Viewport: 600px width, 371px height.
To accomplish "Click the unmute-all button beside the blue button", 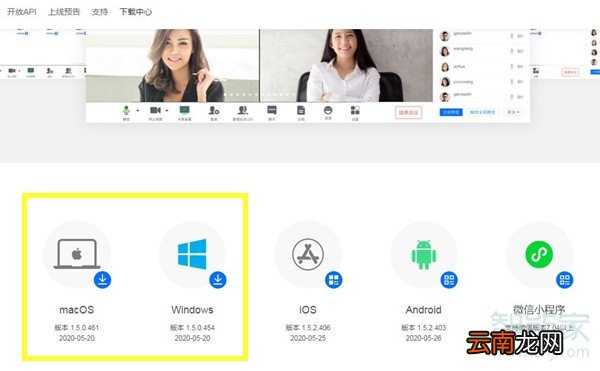I will [x=483, y=112].
